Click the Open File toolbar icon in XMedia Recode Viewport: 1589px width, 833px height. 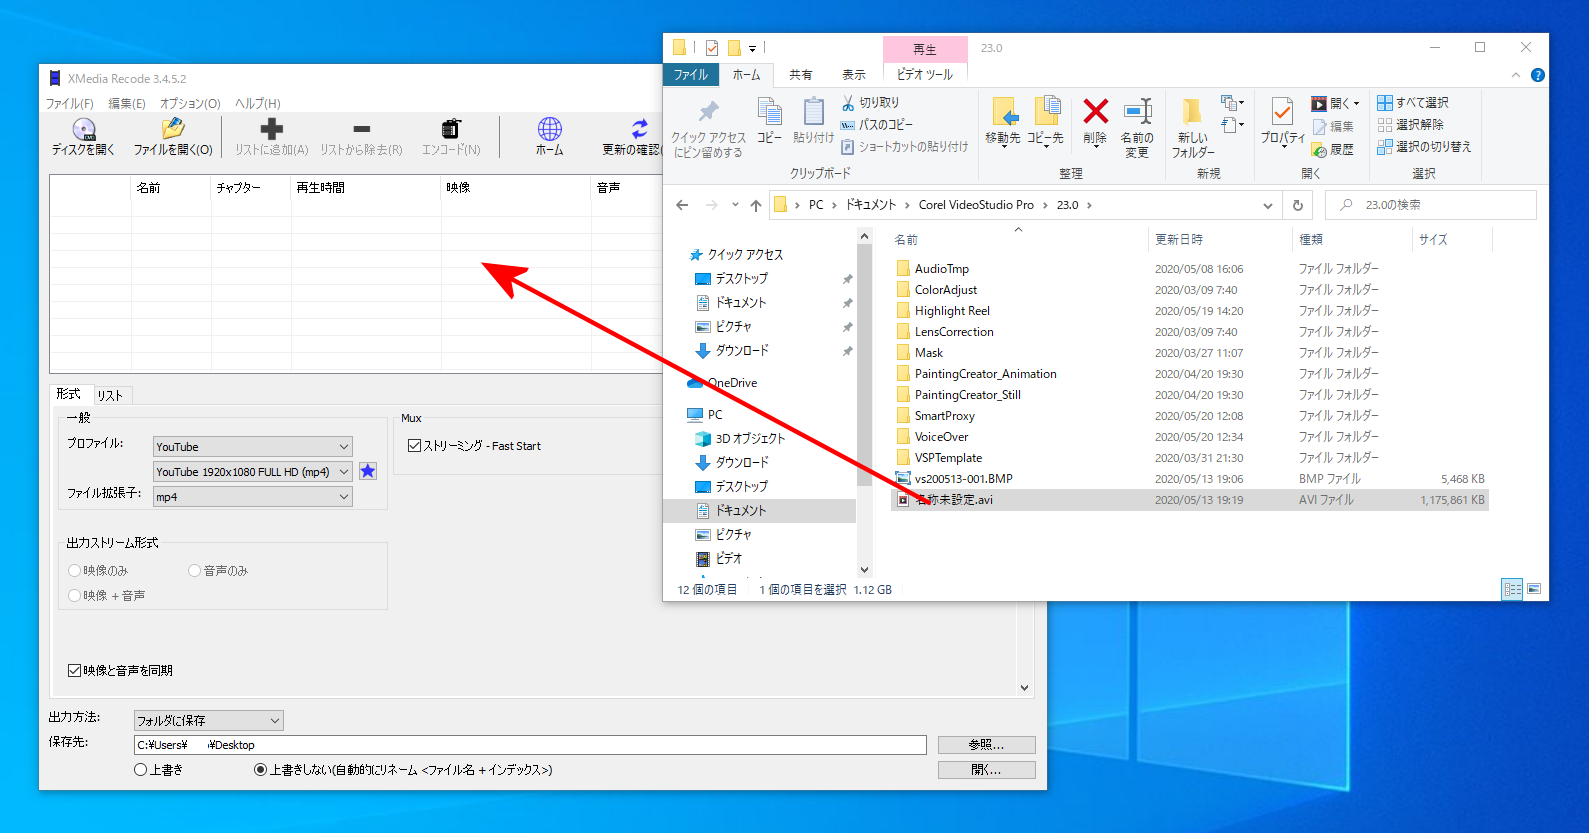[173, 137]
